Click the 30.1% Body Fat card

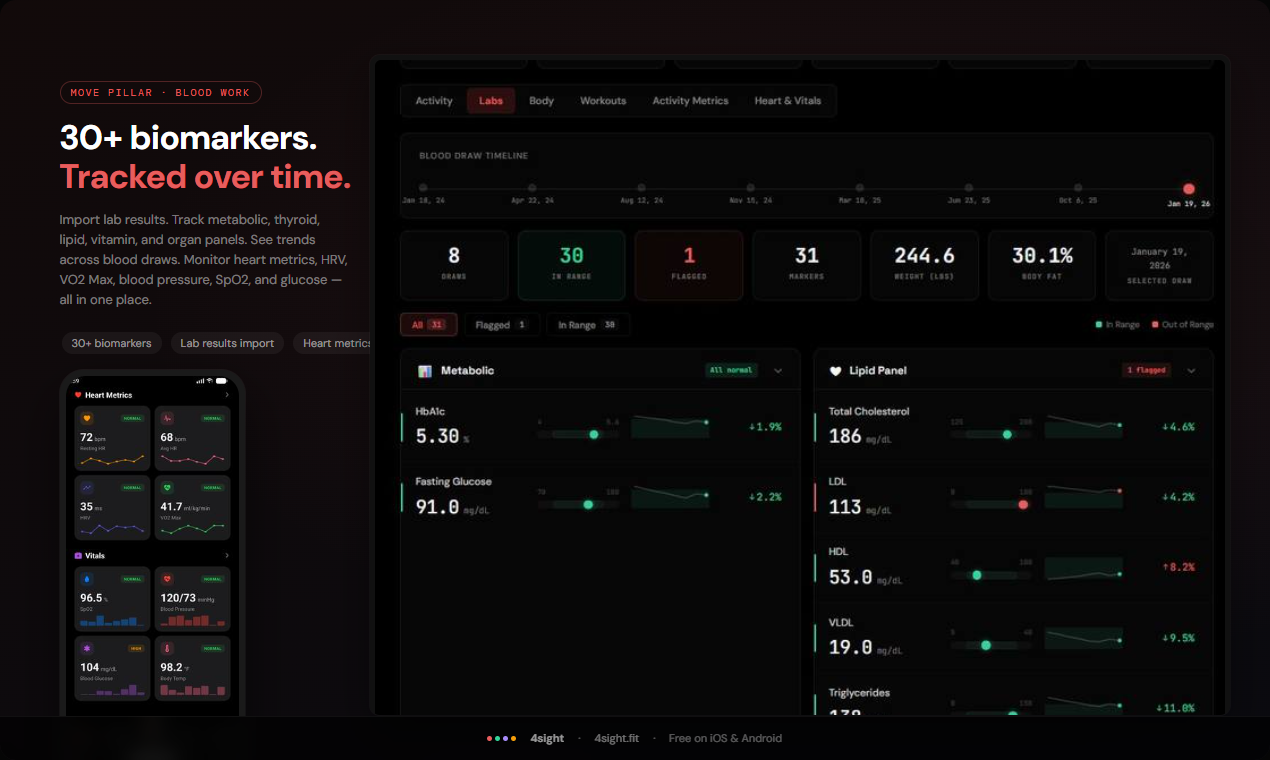click(x=1042, y=265)
